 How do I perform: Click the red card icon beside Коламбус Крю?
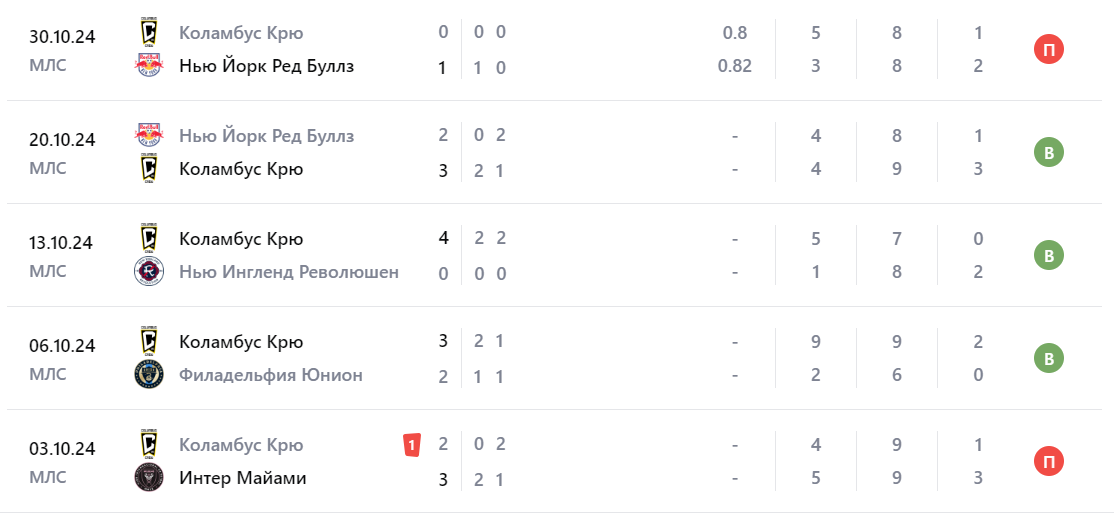click(x=410, y=445)
